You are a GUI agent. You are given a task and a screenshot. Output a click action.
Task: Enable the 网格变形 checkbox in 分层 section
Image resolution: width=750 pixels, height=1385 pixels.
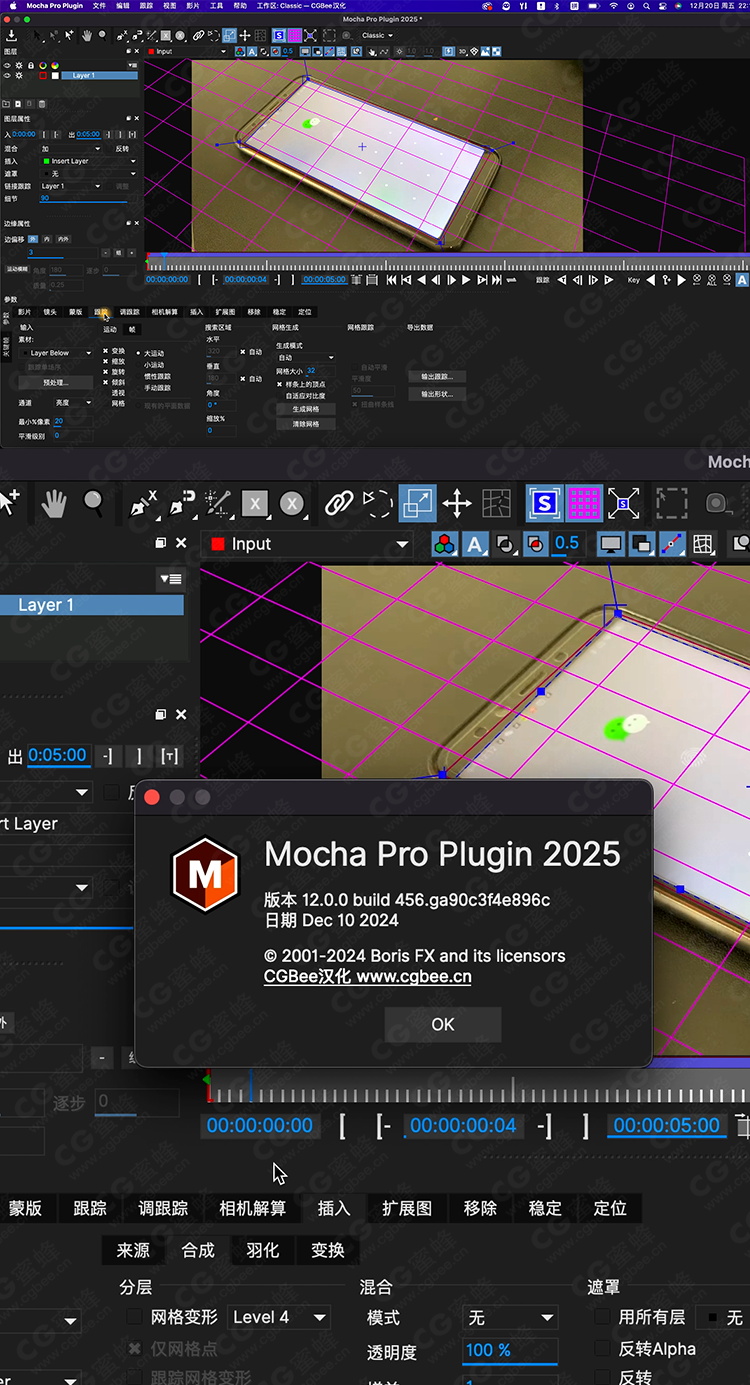tap(134, 1317)
